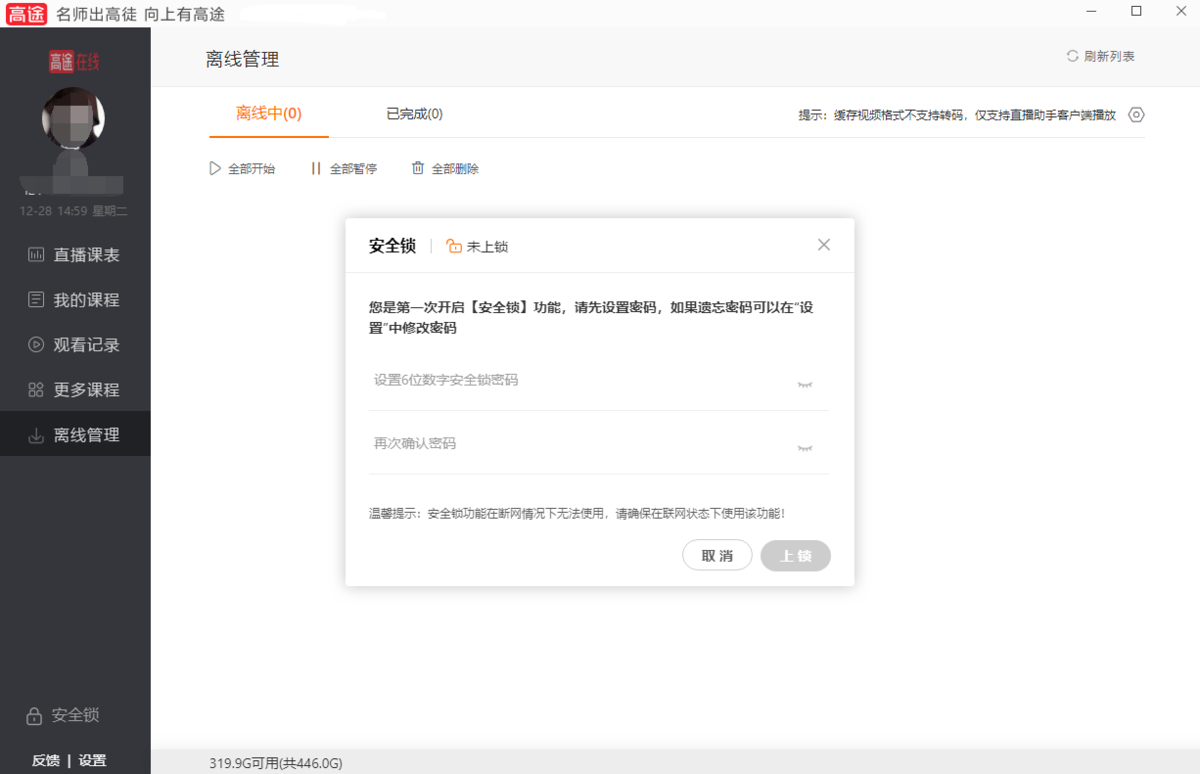The height and width of the screenshot is (774, 1200).
Task: Close the security lock dialog
Action: click(824, 245)
